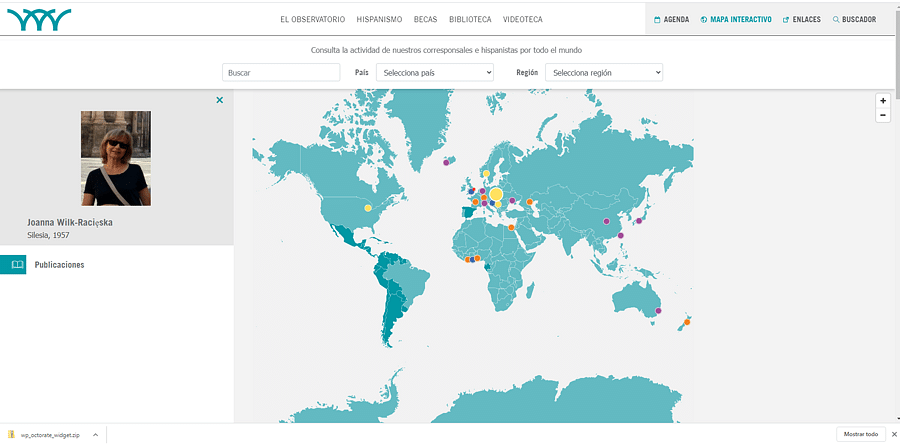The height and width of the screenshot is (444, 900).
Task: Open the El Observatorio menu
Action: click(x=312, y=19)
